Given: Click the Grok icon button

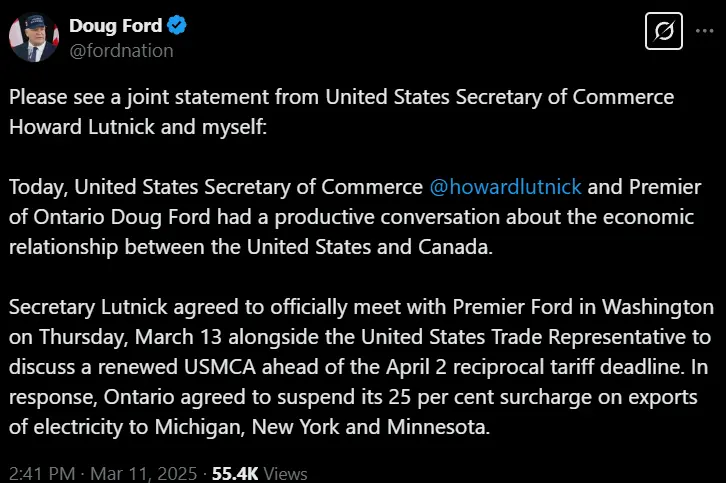Looking at the screenshot, I should pos(661,34).
